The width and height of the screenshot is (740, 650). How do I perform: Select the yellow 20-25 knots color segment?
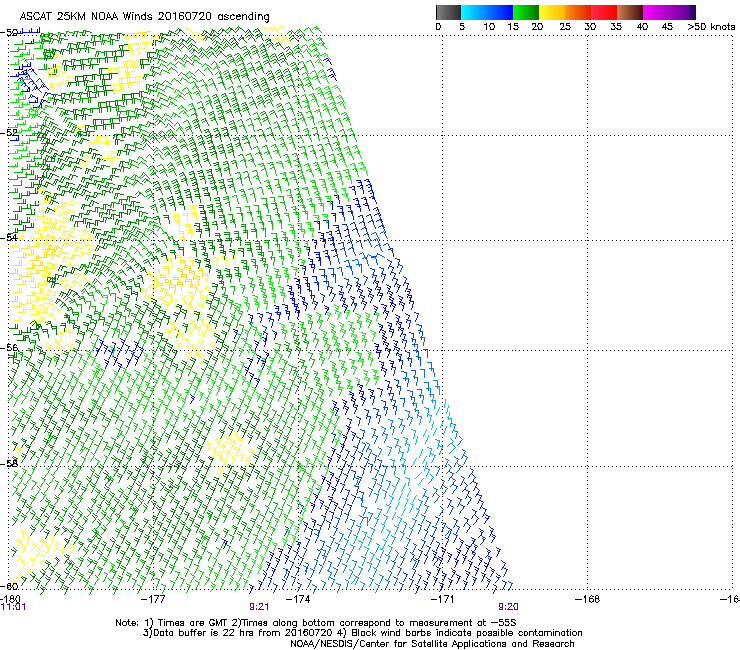(552, 12)
